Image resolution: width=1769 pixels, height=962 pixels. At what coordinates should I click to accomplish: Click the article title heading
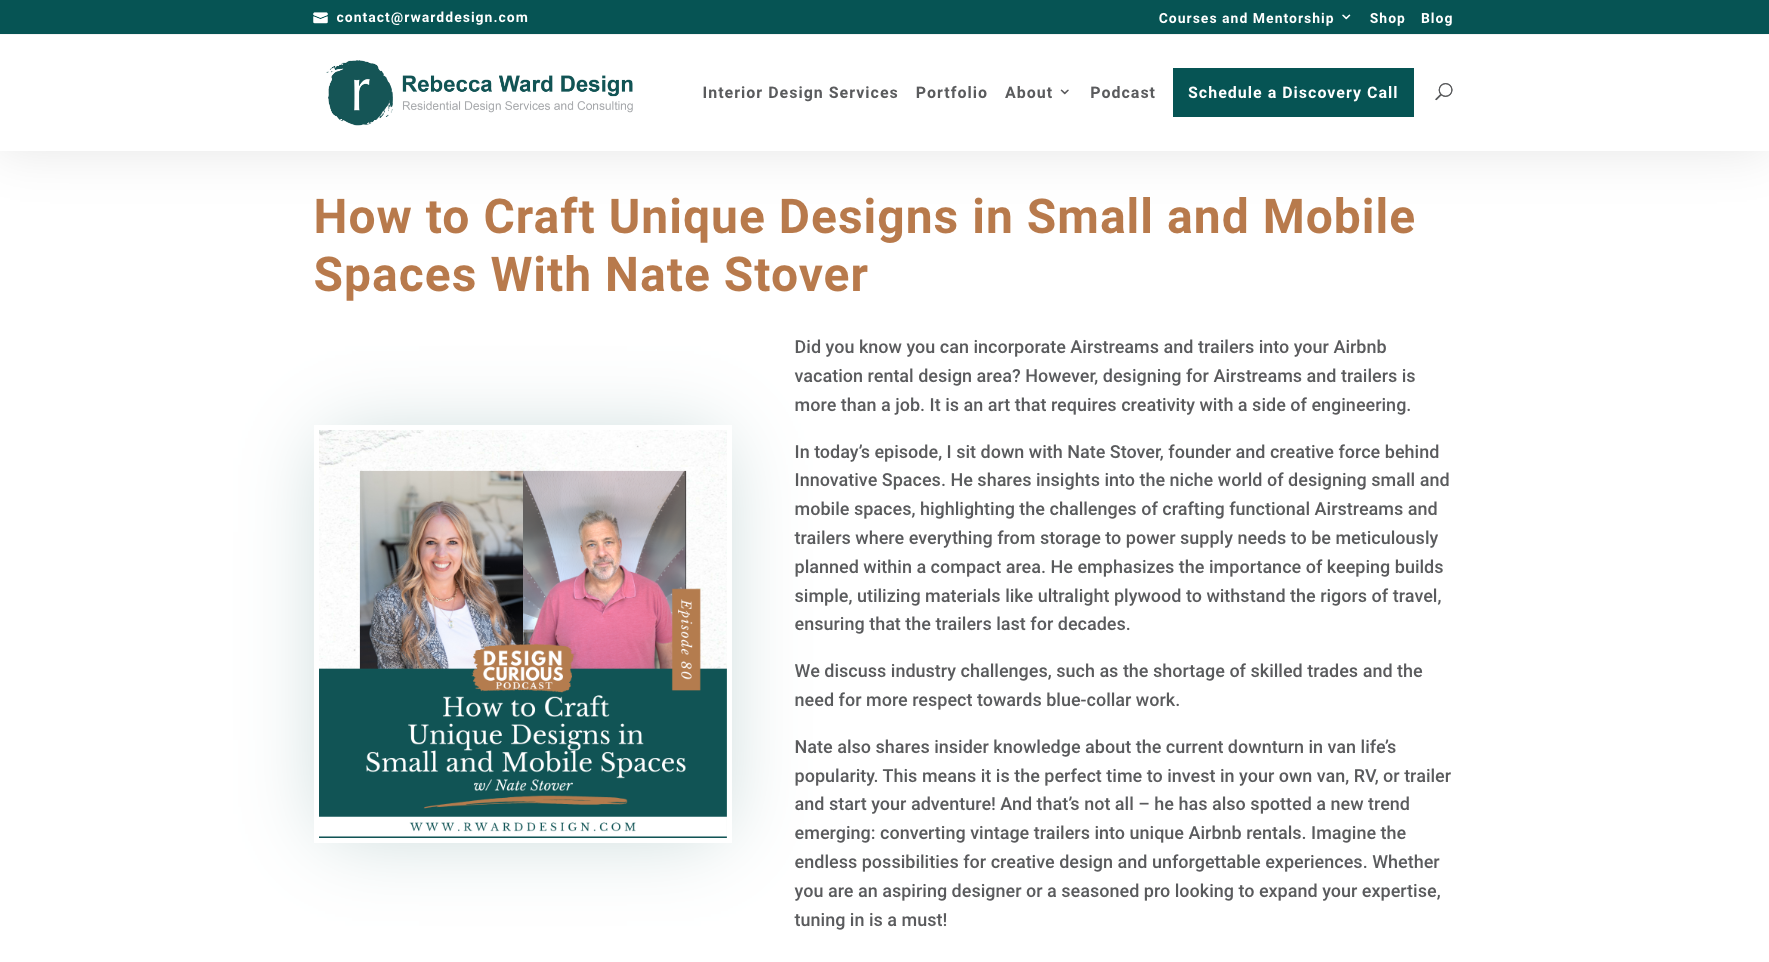(x=864, y=246)
